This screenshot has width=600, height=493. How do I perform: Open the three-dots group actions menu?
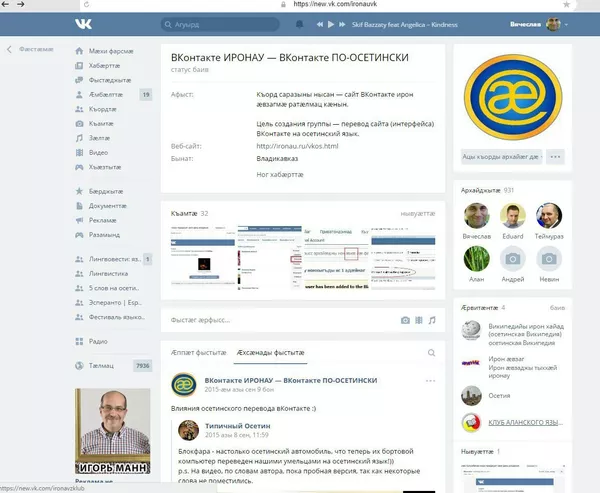tap(555, 157)
